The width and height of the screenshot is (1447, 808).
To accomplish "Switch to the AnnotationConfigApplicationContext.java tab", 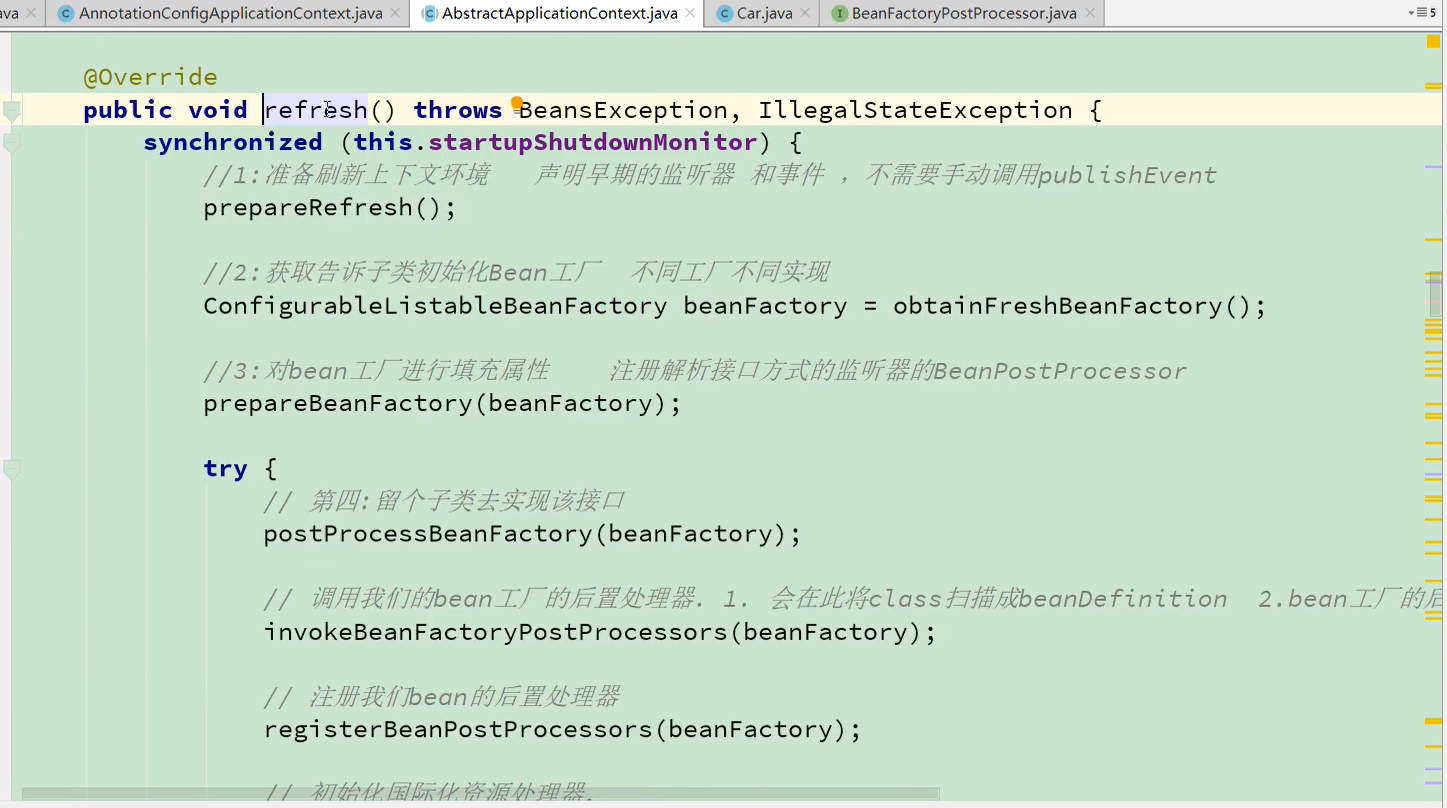I will (x=230, y=14).
